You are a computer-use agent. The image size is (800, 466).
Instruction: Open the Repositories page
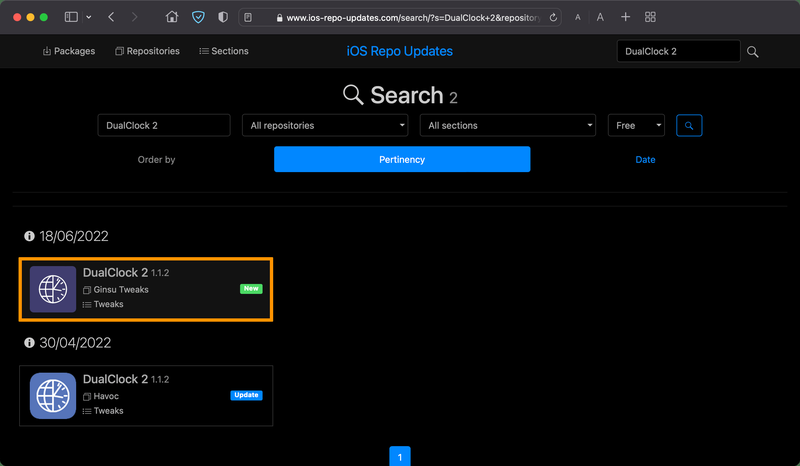click(147, 51)
